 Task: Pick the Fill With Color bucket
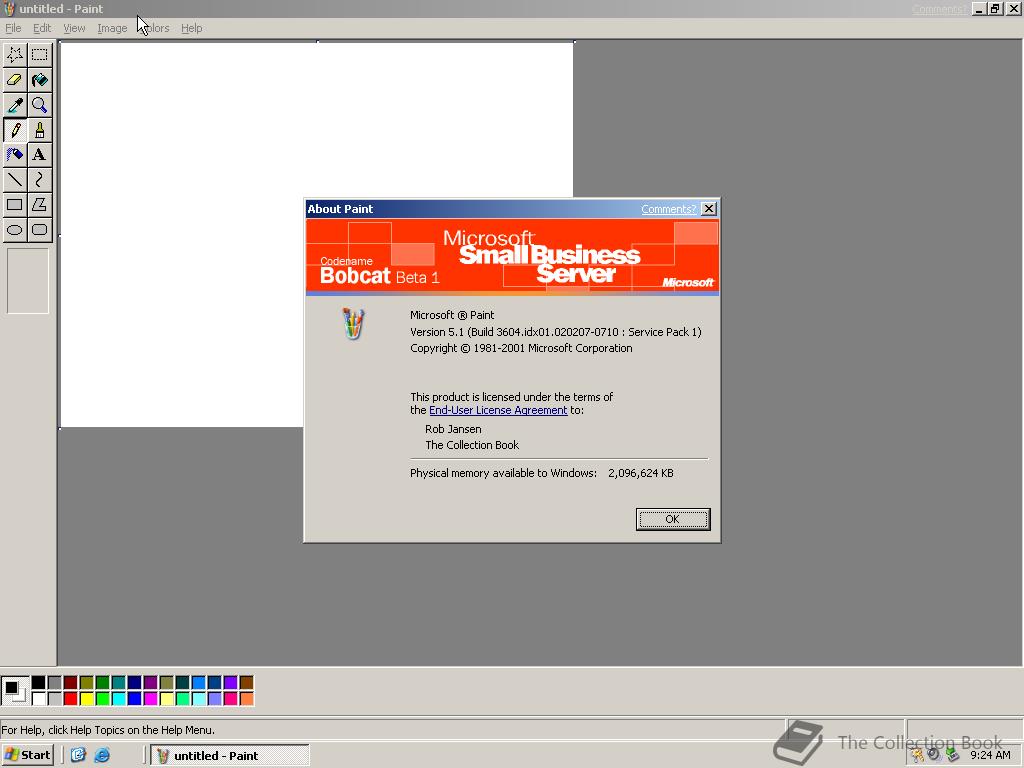tap(40, 80)
